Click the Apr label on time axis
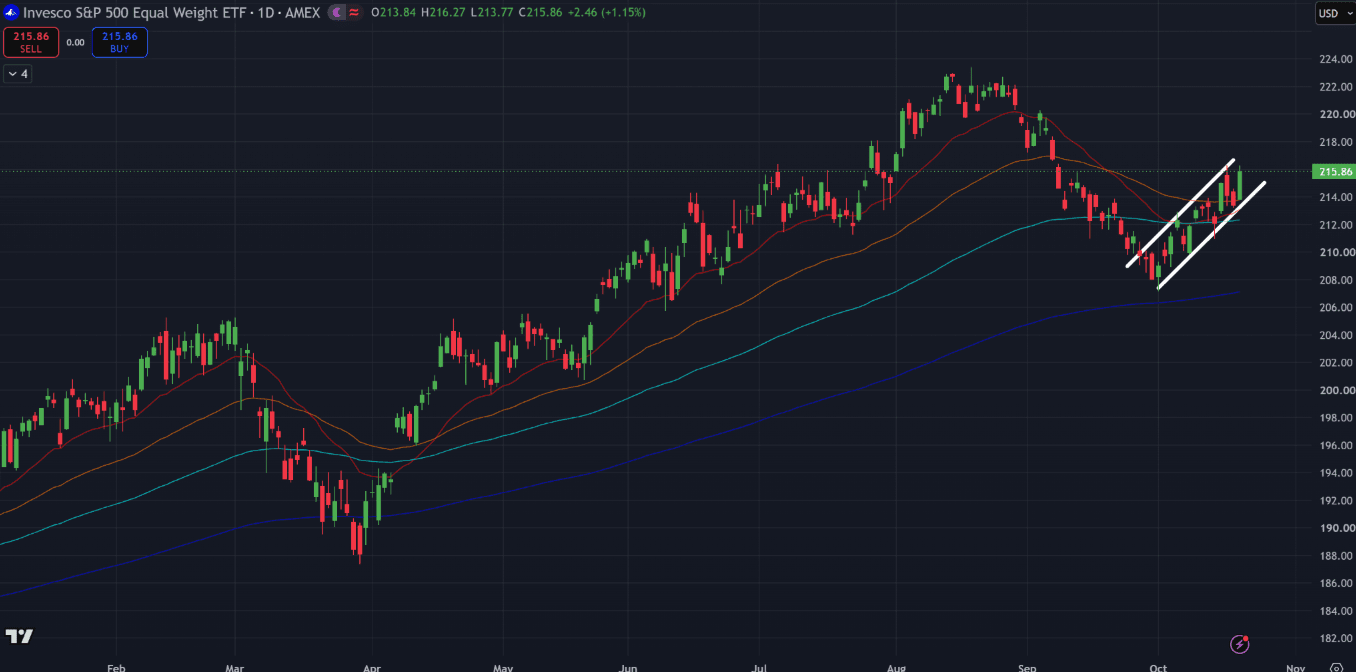 [372, 666]
